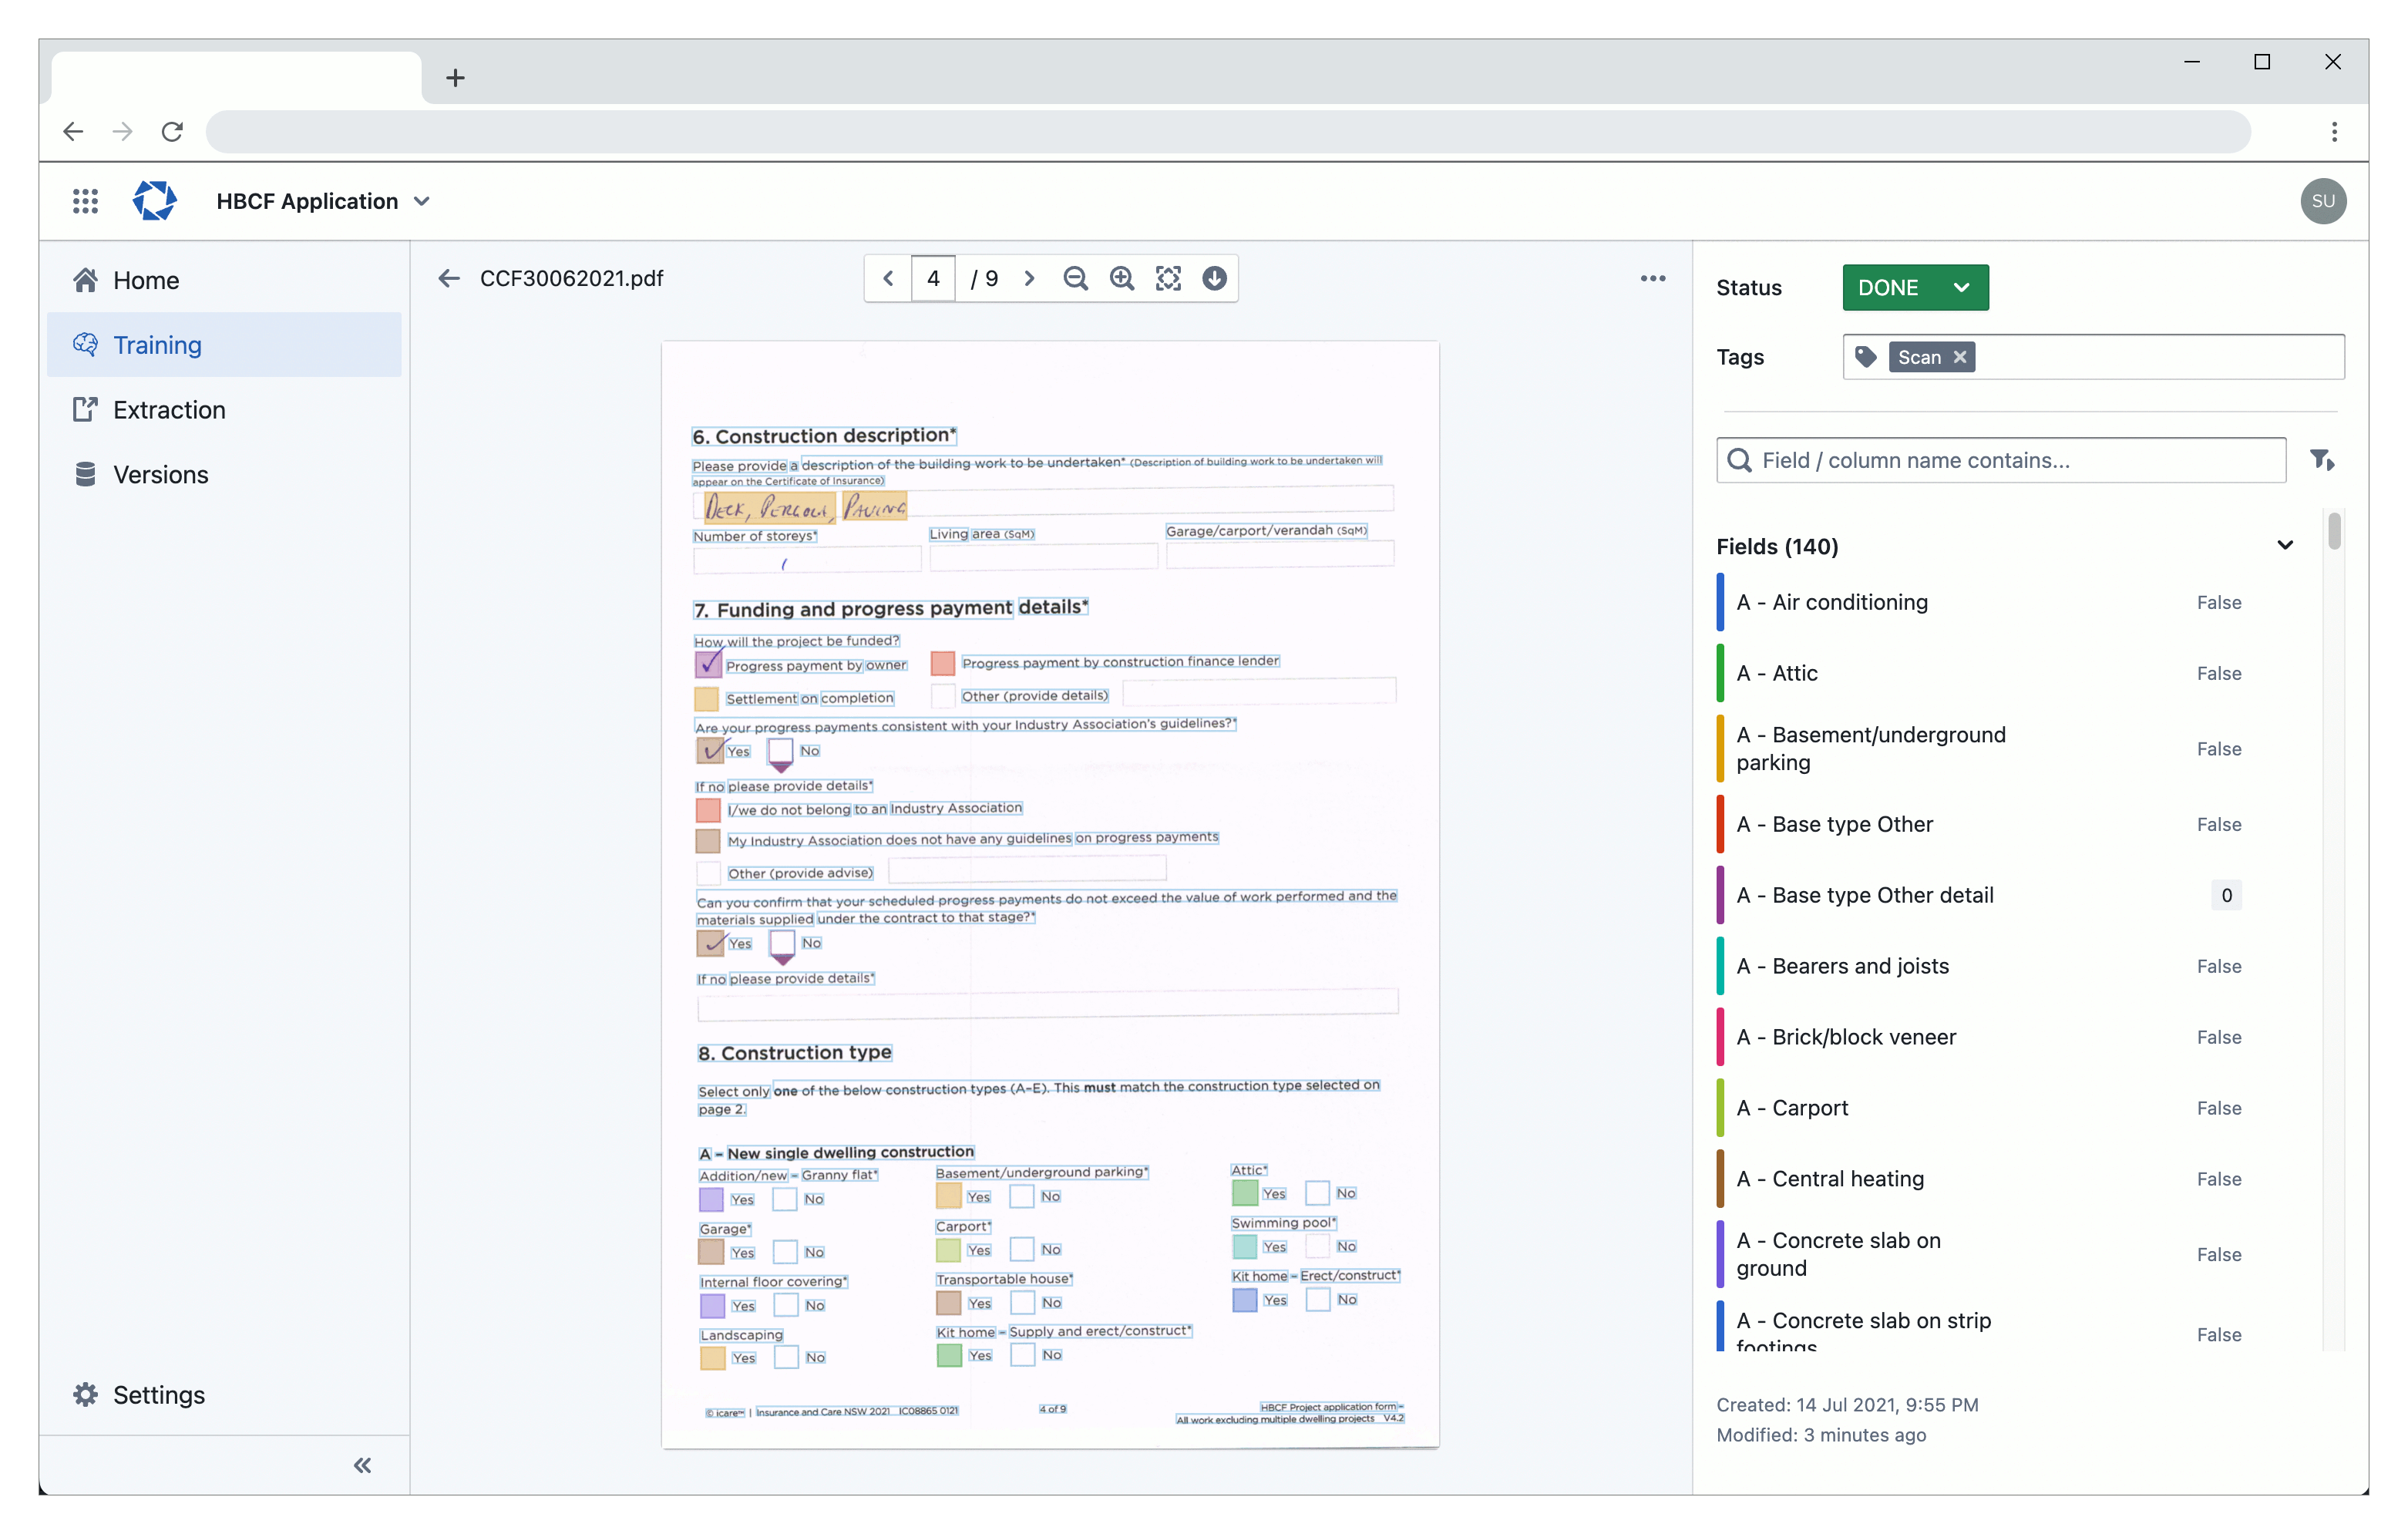Click the Home navigation icon
The width and height of the screenshot is (2408, 1534).
pyautogui.click(x=86, y=279)
